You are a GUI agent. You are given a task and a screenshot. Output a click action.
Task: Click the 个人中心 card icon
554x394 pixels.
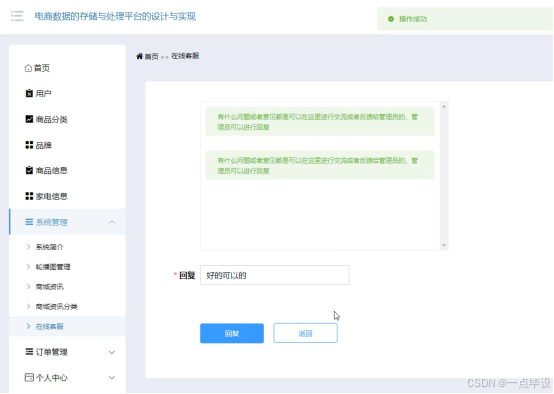tap(29, 377)
